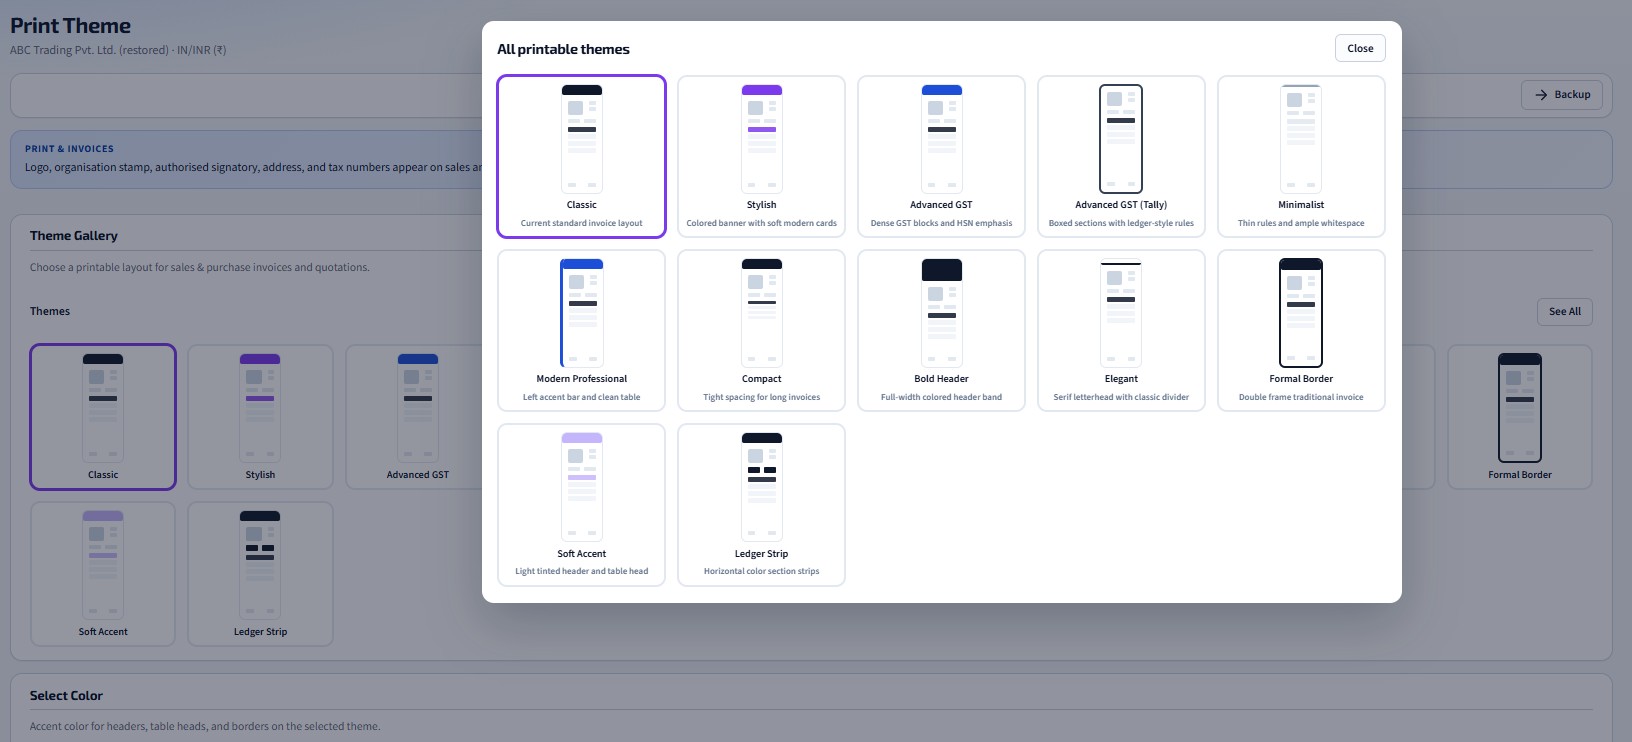
Task: Choose the Elegant theme preview
Action: pyautogui.click(x=1121, y=313)
